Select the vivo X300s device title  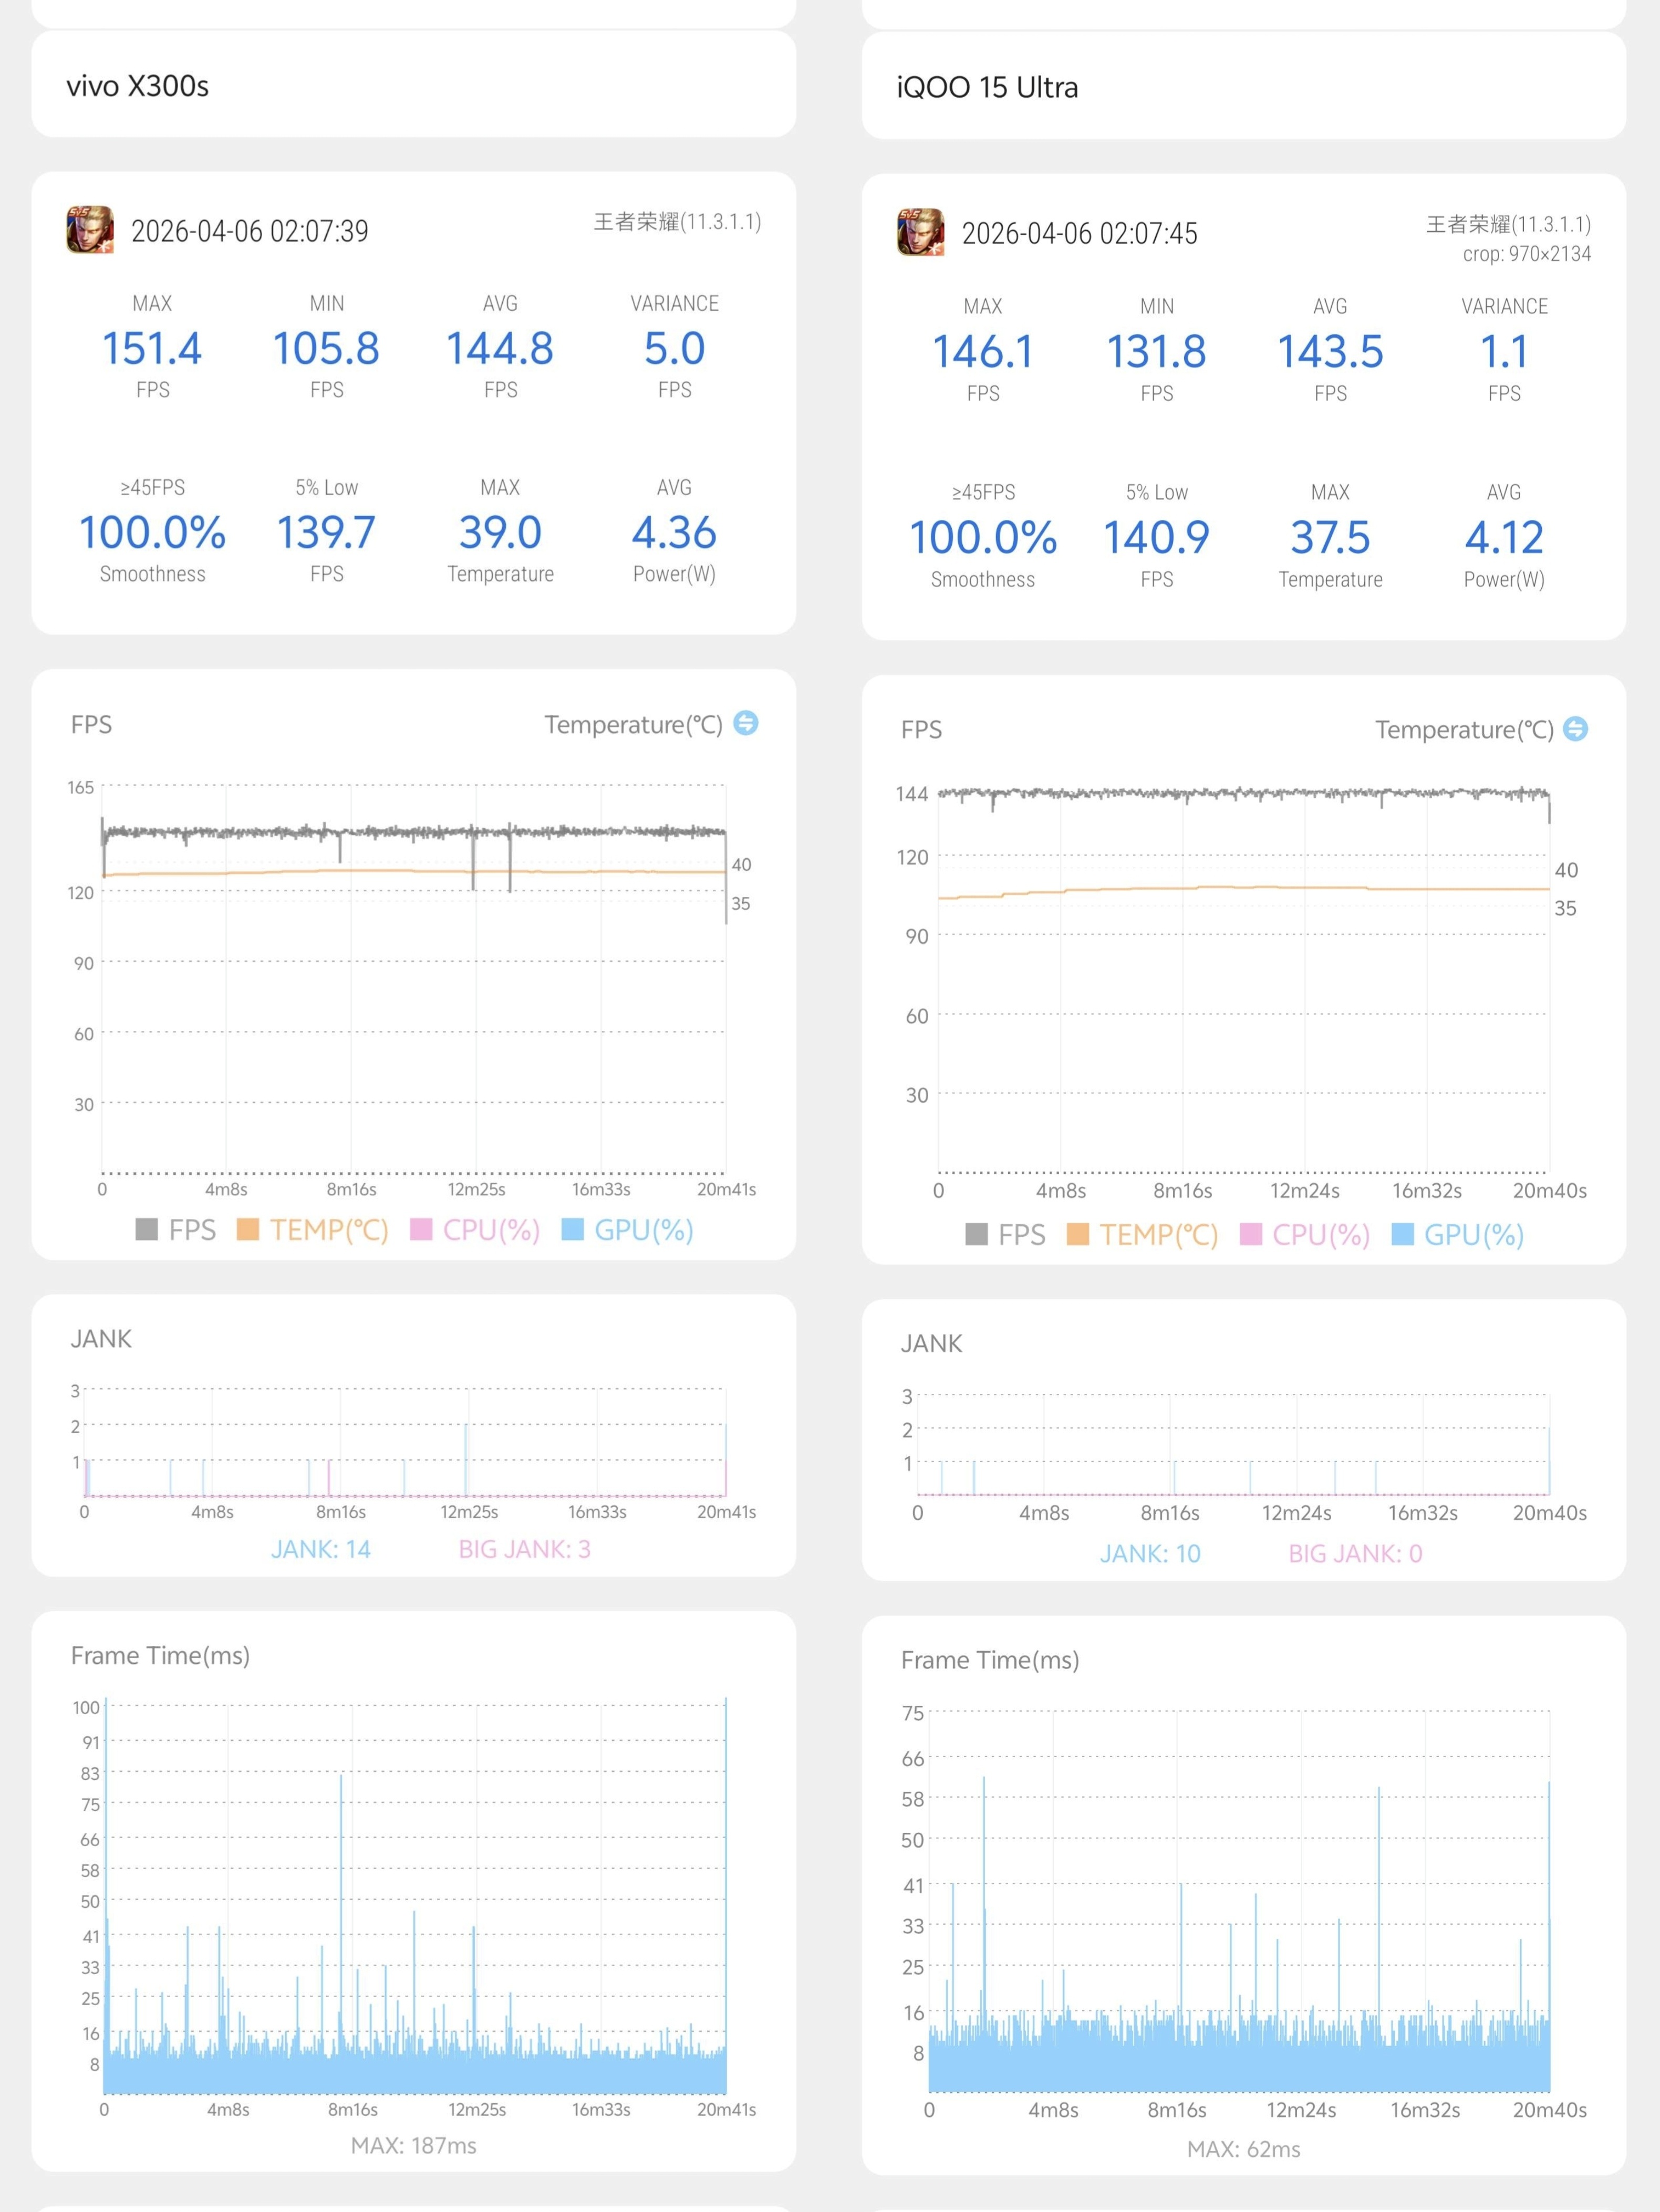(138, 86)
